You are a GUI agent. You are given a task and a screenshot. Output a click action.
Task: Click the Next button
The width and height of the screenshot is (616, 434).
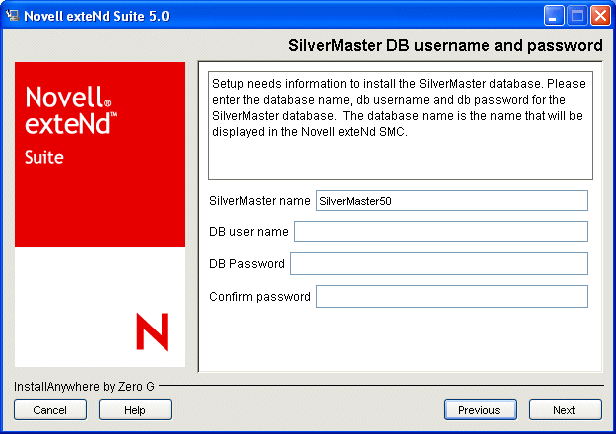click(x=565, y=410)
